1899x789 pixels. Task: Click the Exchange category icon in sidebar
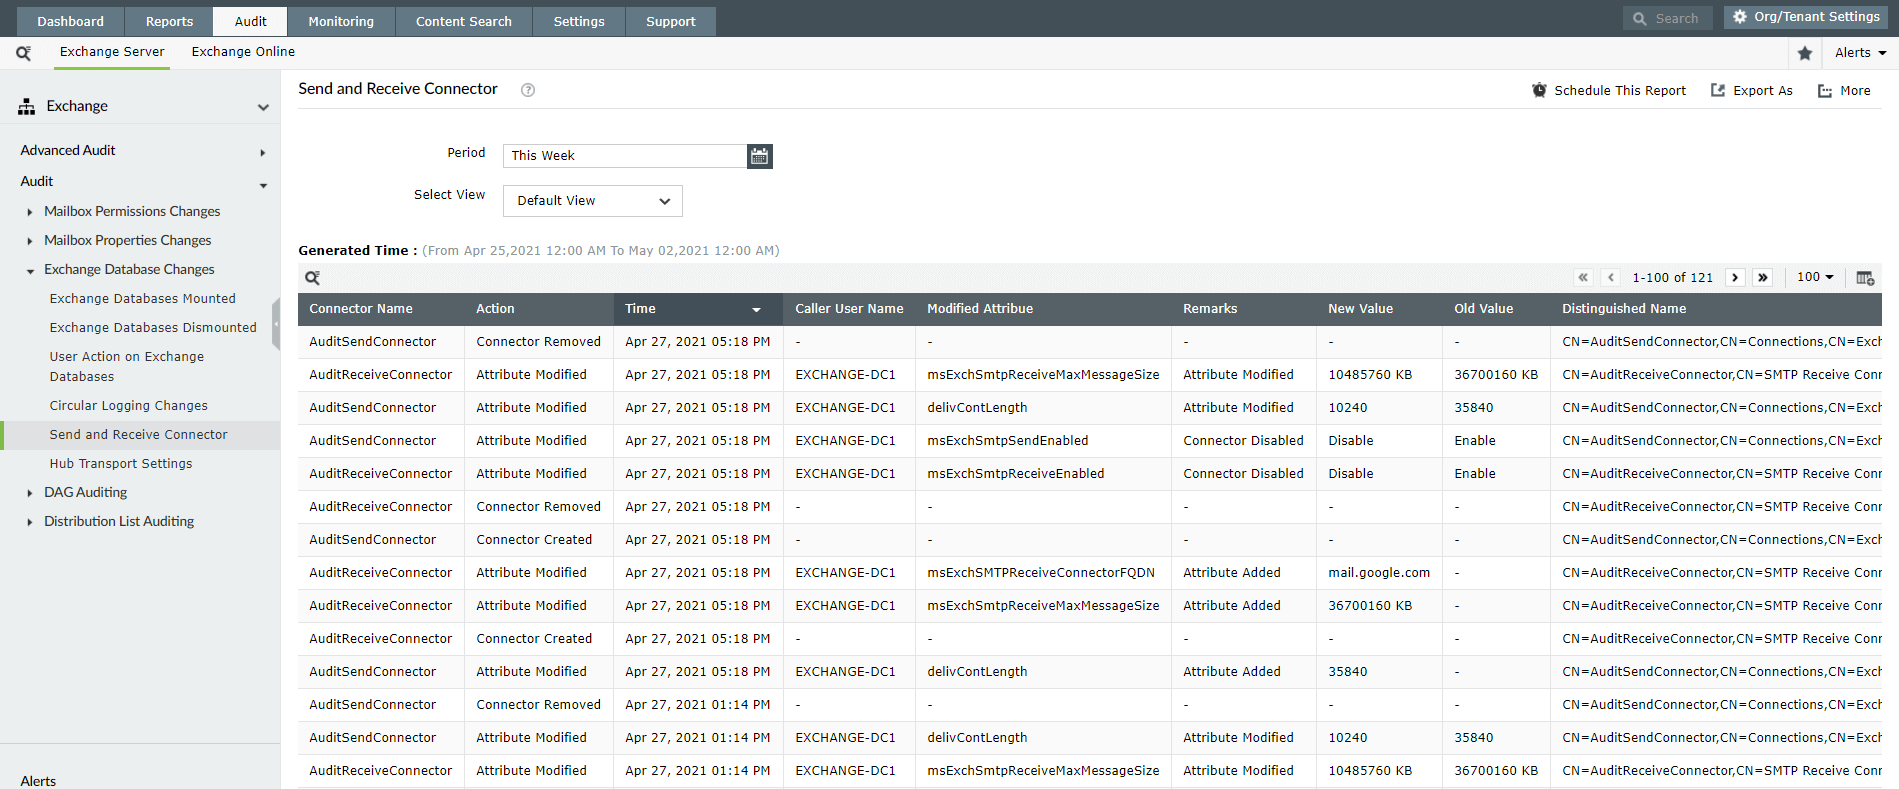27,106
